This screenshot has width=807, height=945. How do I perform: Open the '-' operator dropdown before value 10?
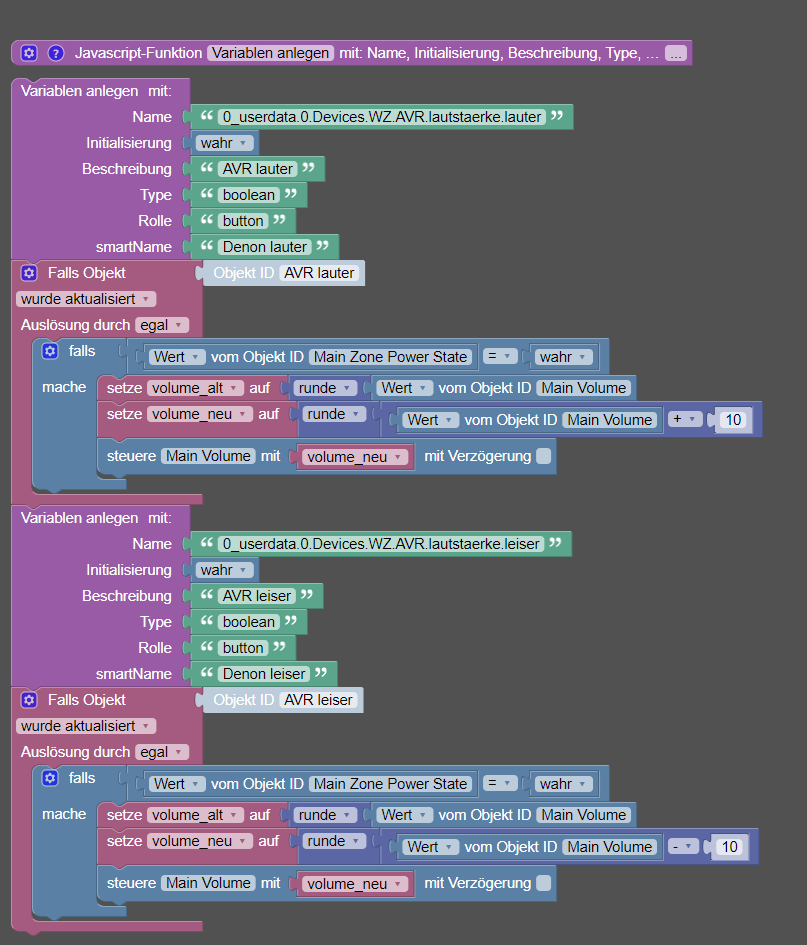[x=683, y=846]
